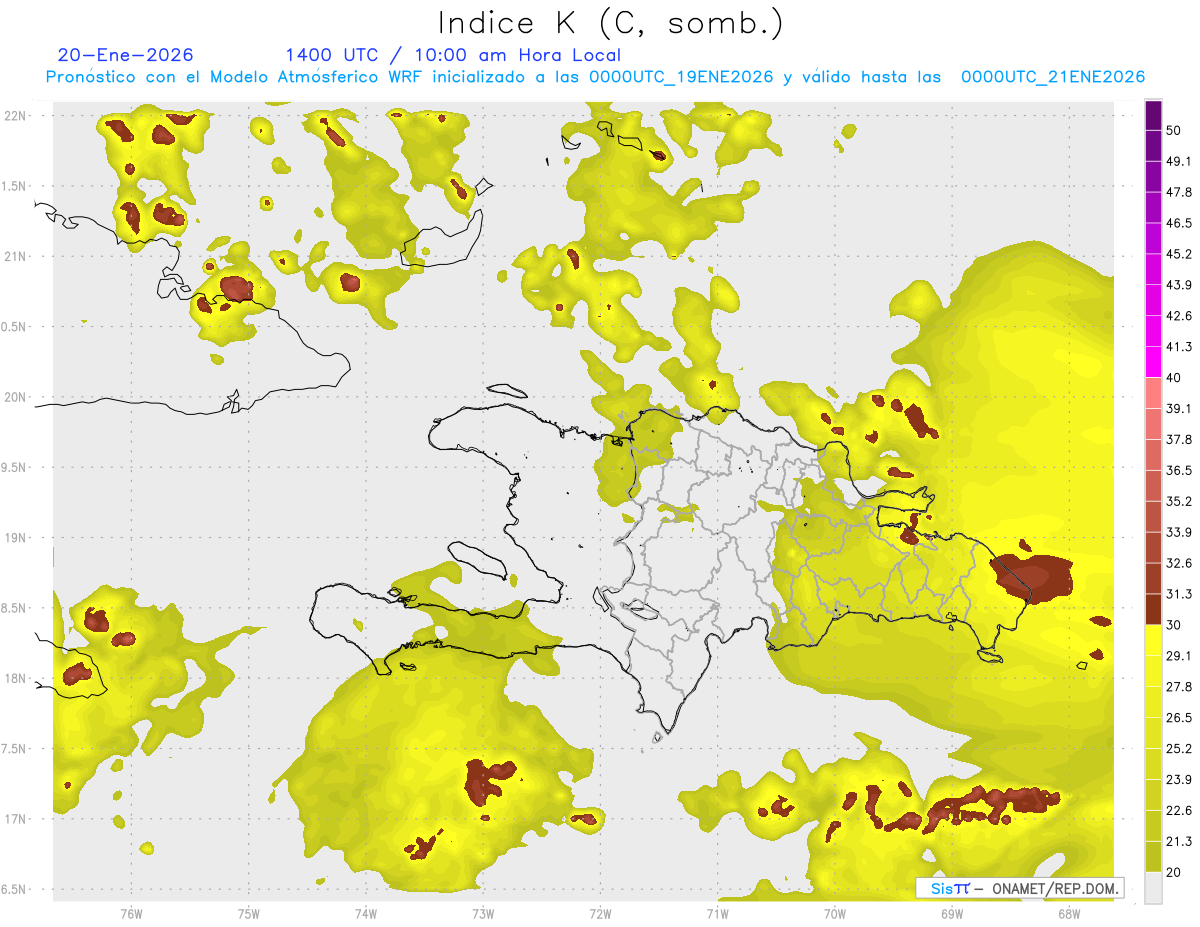This screenshot has height=927, width=1200.
Task: Click the longitude label '76W'
Action: coord(131,913)
